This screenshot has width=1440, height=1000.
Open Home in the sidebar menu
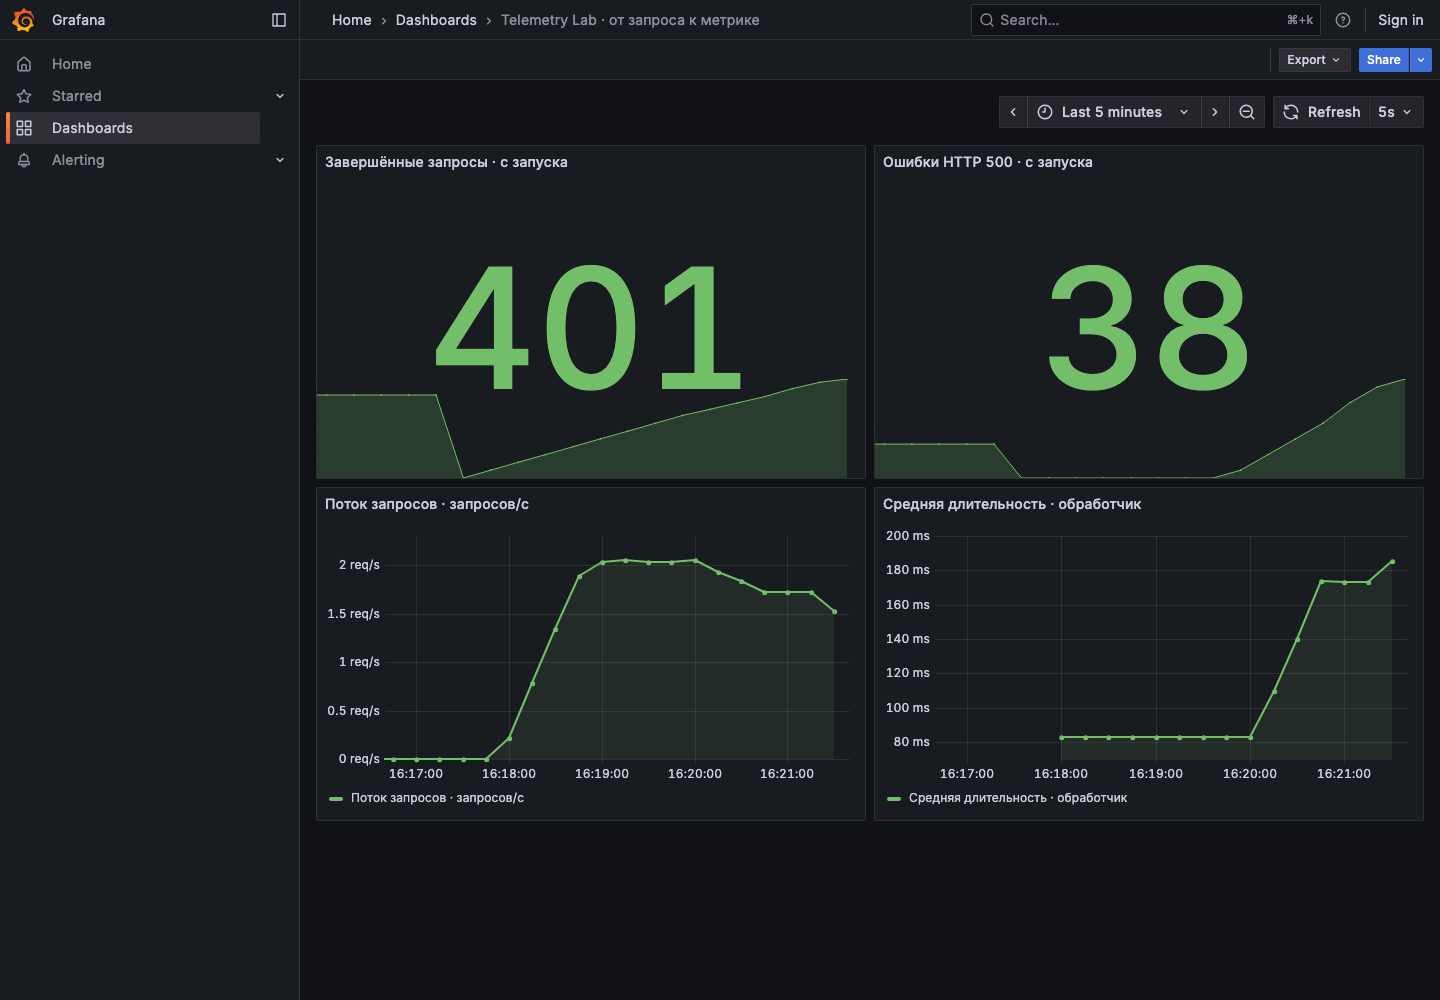[x=72, y=64]
